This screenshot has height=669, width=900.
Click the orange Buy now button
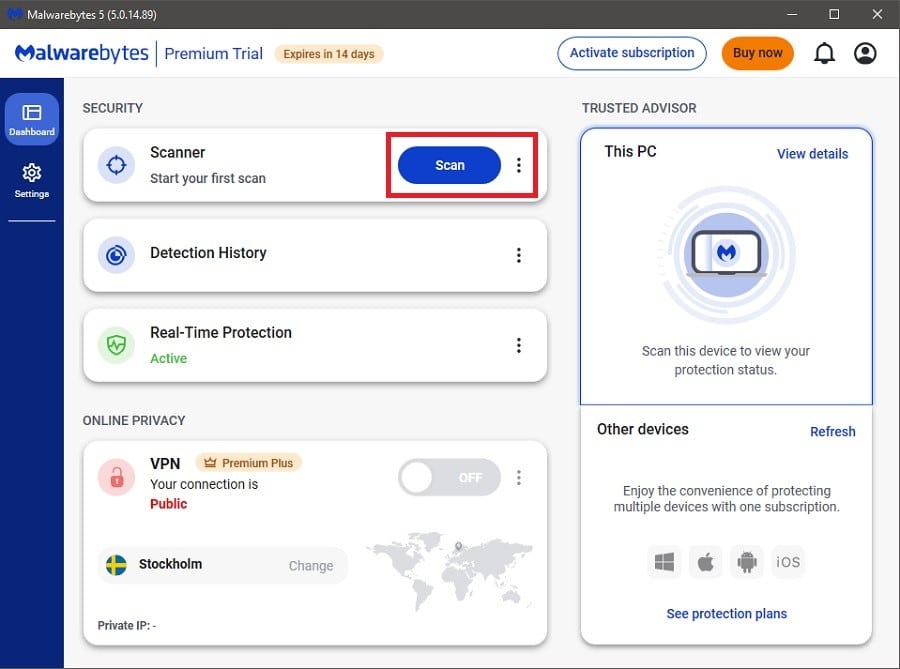(x=757, y=53)
